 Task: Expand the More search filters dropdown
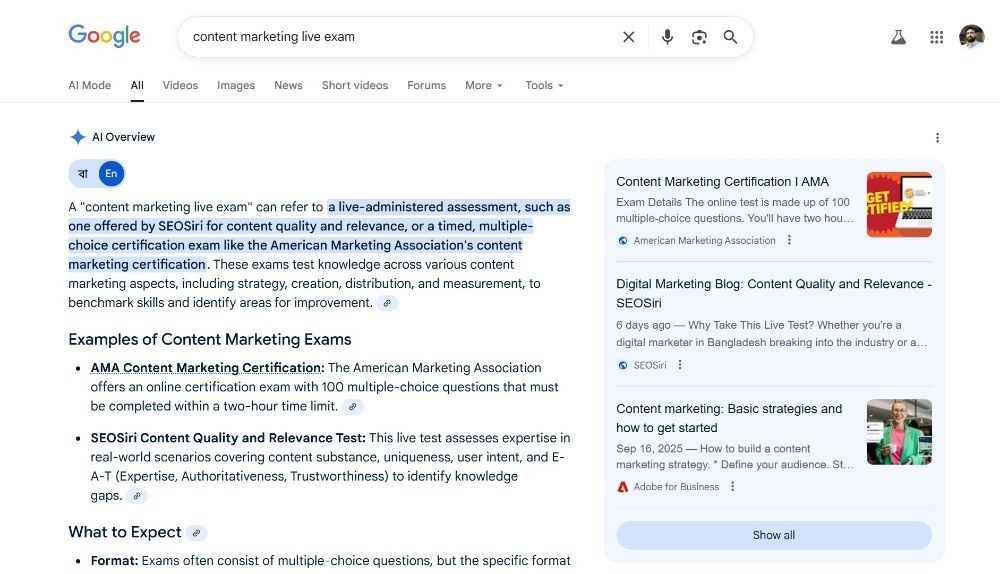pos(484,85)
